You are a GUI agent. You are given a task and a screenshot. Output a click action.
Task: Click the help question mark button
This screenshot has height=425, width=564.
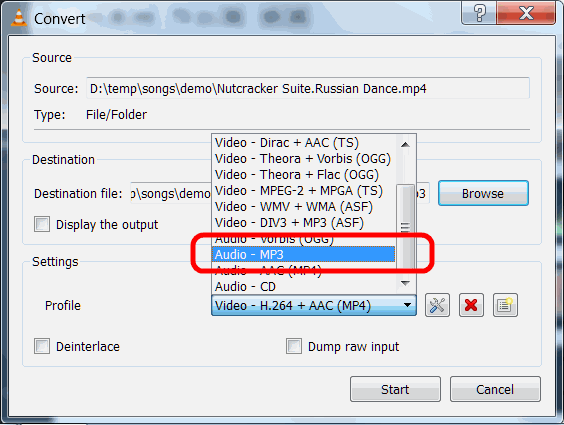pyautogui.click(x=479, y=14)
